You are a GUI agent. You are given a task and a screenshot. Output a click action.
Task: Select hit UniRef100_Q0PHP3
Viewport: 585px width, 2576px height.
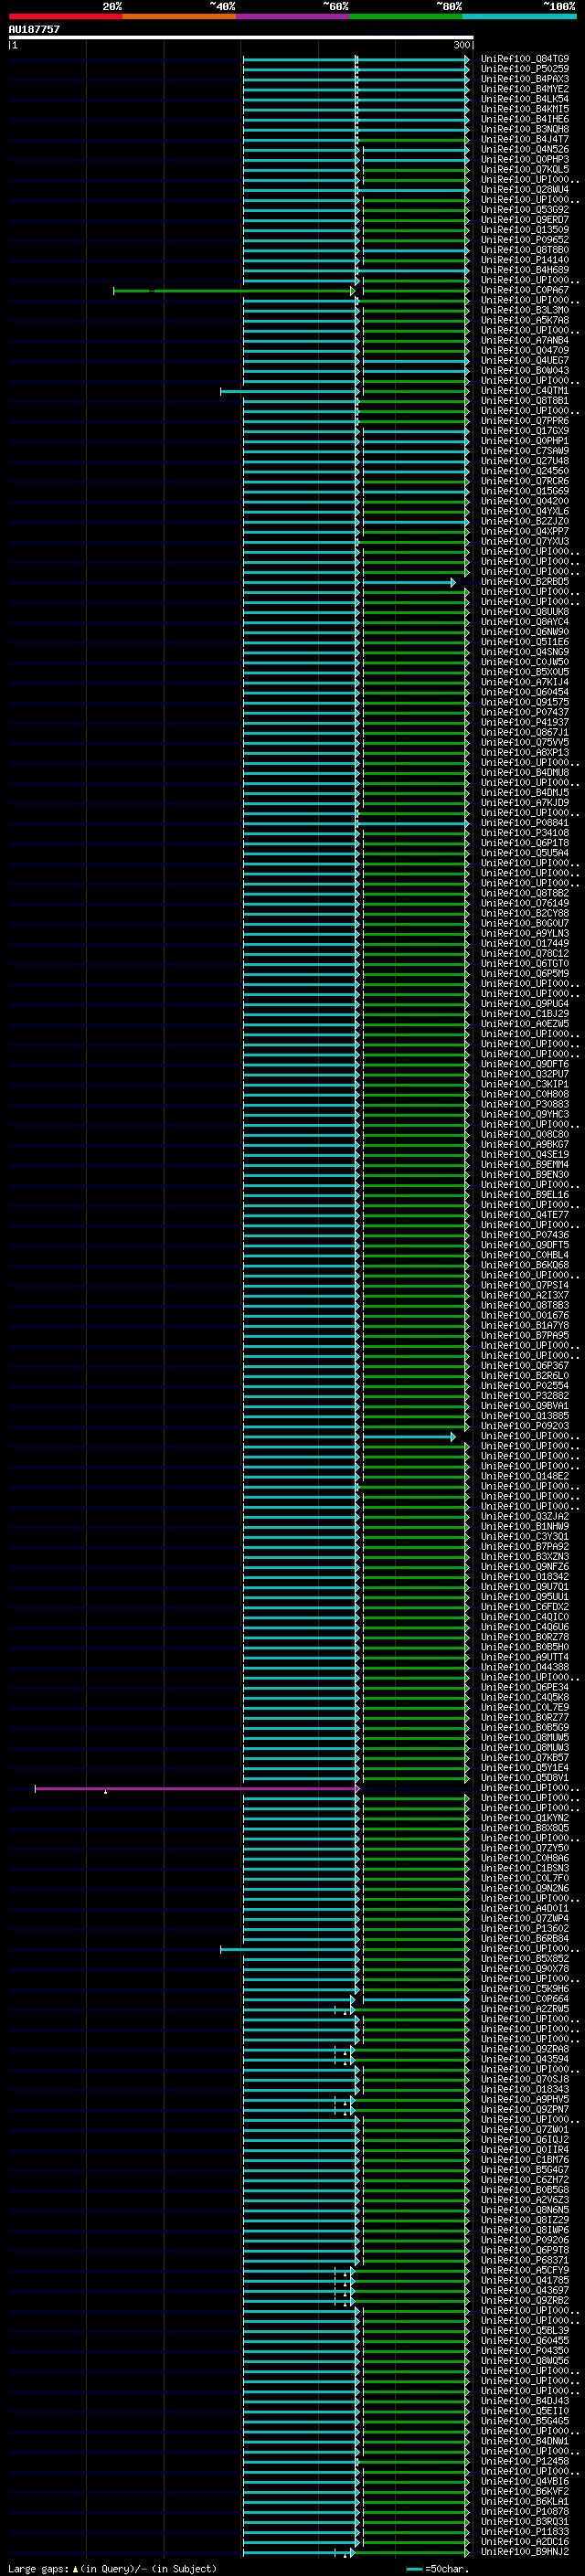coord(525,159)
